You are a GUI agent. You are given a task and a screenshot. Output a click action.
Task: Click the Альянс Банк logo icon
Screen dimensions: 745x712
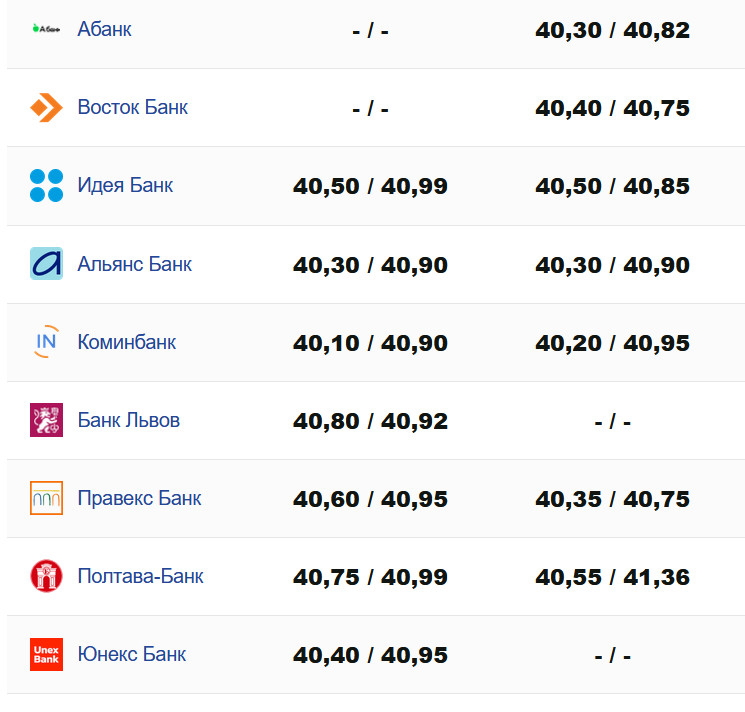click(x=46, y=264)
